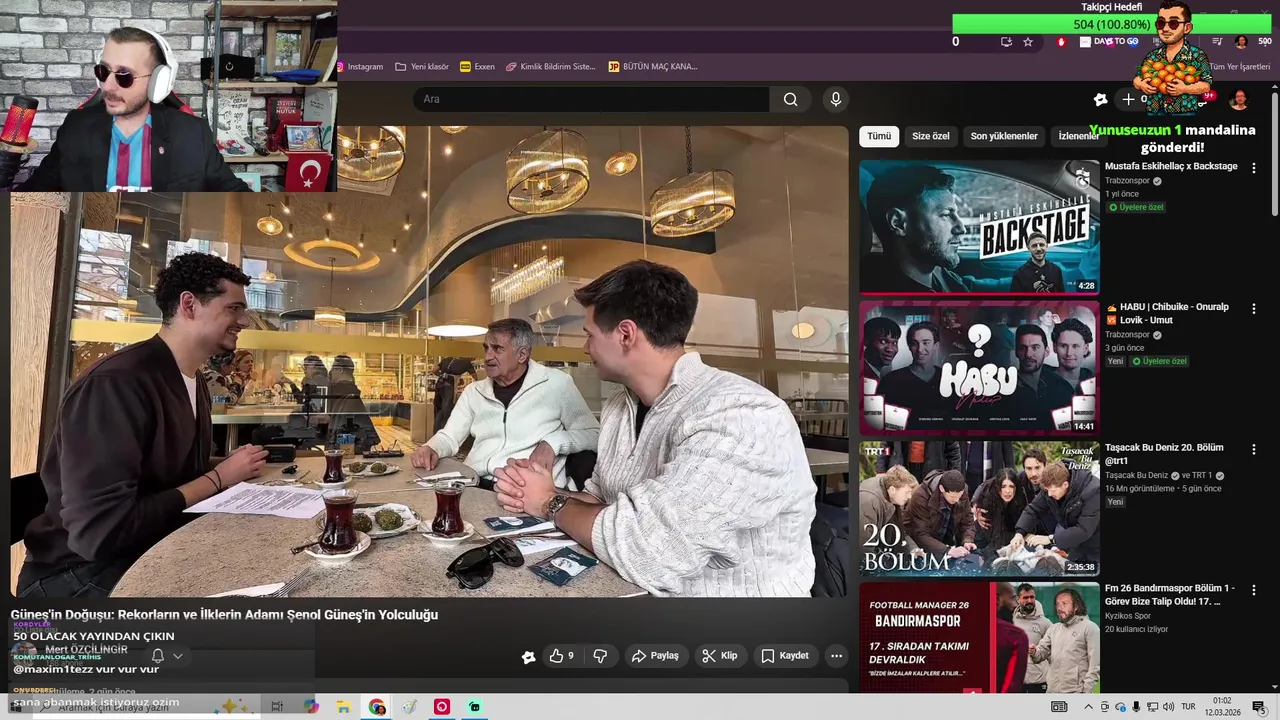Click the sparkle icon near create button
The width and height of the screenshot is (1280, 720).
(x=1100, y=99)
